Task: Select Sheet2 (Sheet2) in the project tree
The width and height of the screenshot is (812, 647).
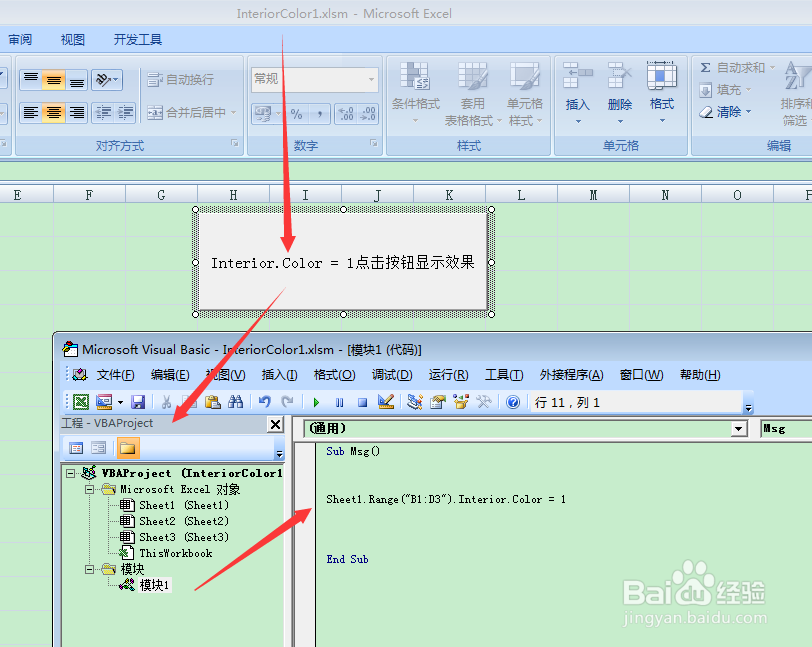Action: (x=174, y=521)
